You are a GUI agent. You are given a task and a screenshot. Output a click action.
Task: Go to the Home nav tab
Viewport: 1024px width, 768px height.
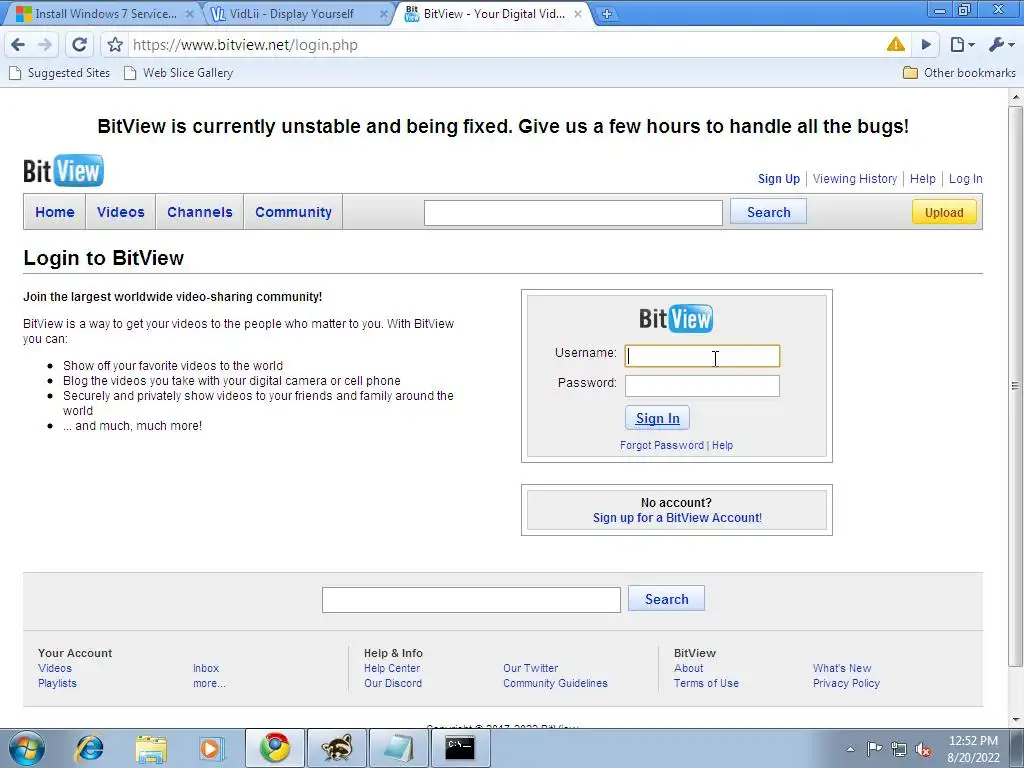click(55, 212)
